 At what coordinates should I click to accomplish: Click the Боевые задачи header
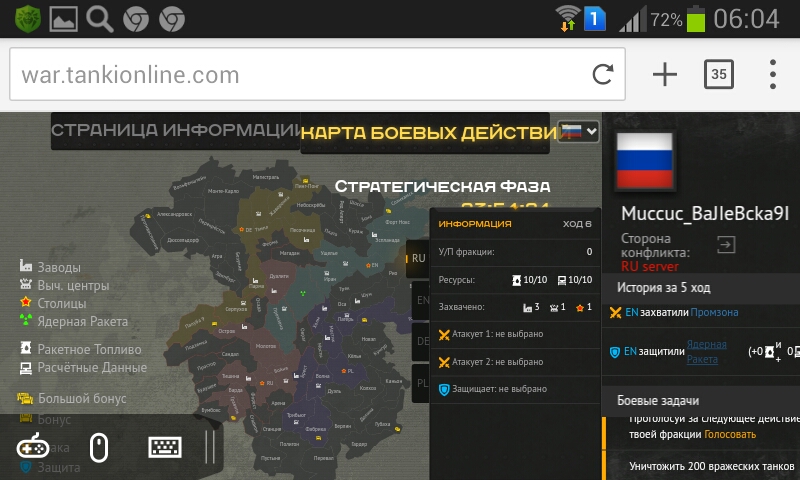(x=658, y=400)
